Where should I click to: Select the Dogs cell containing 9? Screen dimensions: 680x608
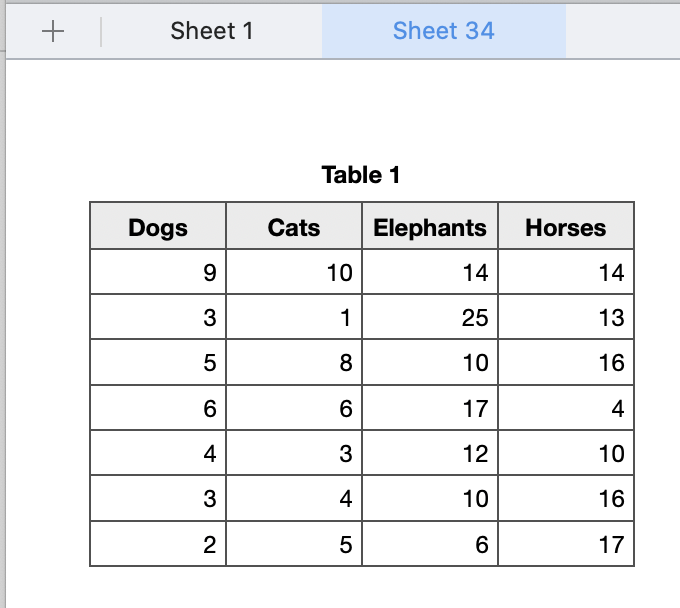[x=158, y=272]
